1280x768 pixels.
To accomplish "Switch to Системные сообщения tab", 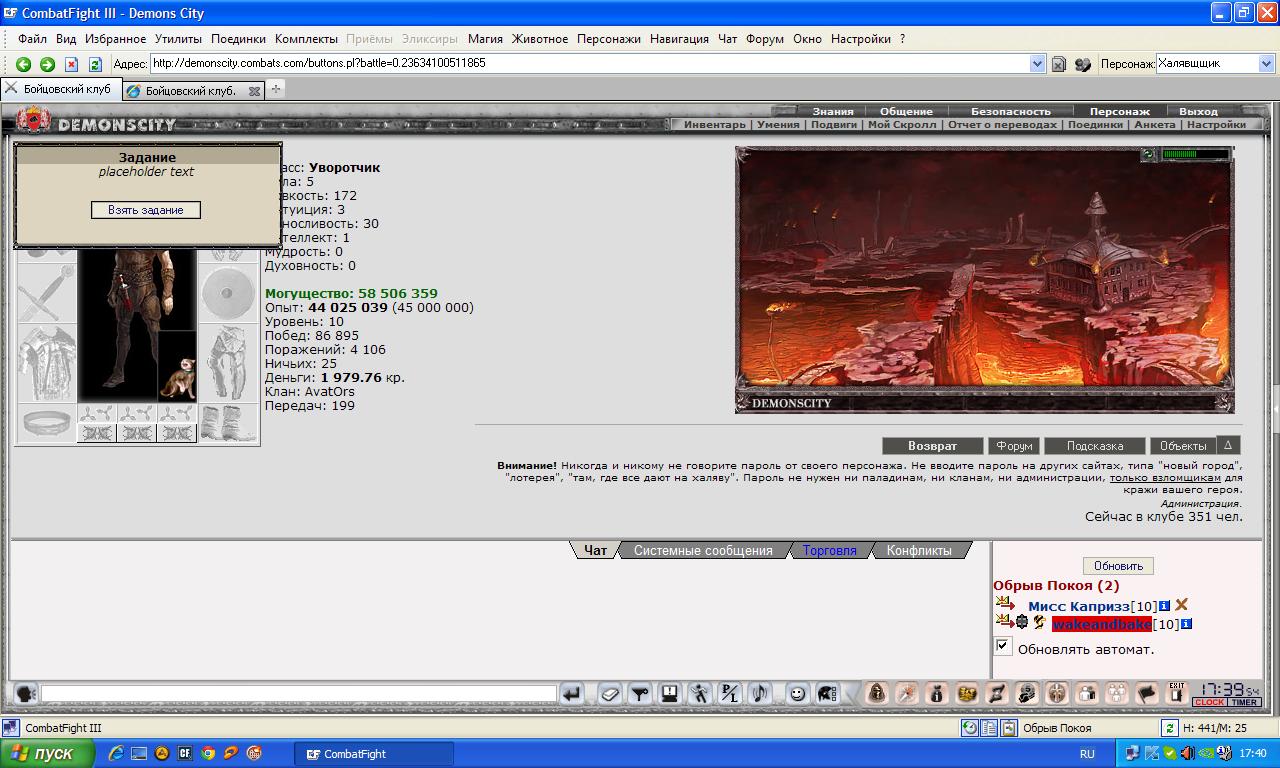I will [x=703, y=550].
